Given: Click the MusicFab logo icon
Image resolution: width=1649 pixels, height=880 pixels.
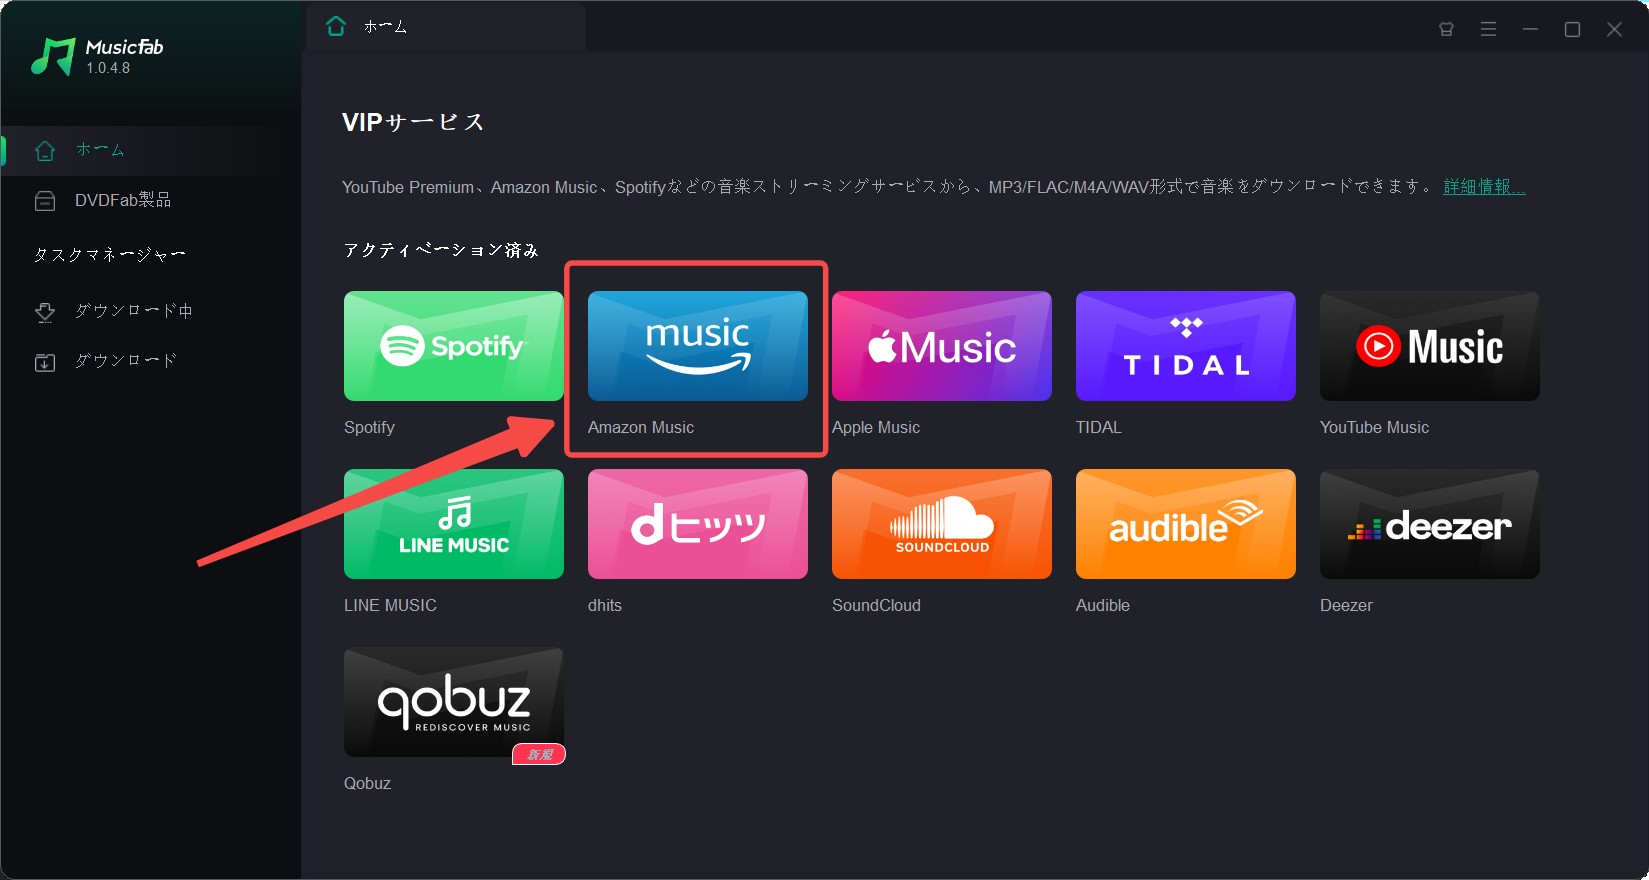Looking at the screenshot, I should point(53,57).
